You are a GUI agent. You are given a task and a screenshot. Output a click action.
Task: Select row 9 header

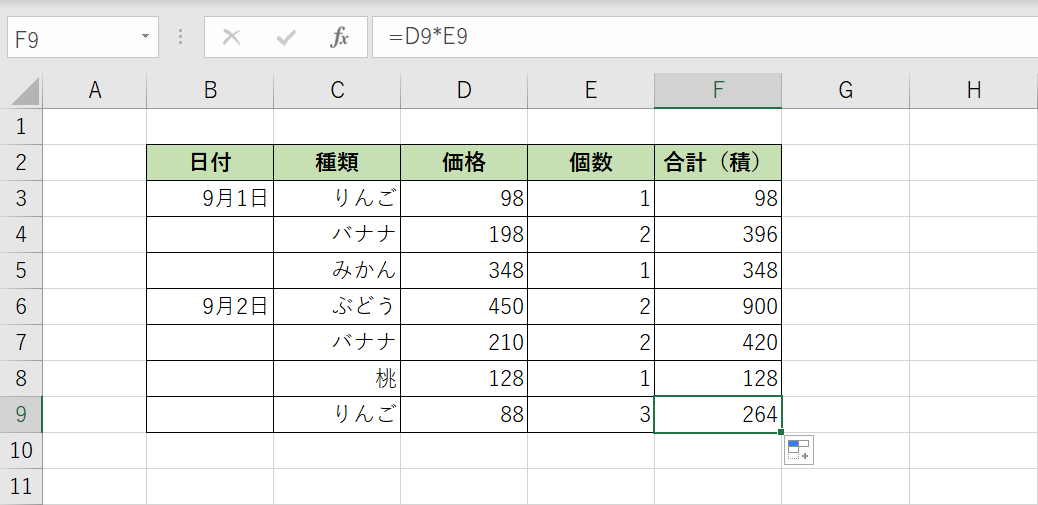[x=21, y=414]
